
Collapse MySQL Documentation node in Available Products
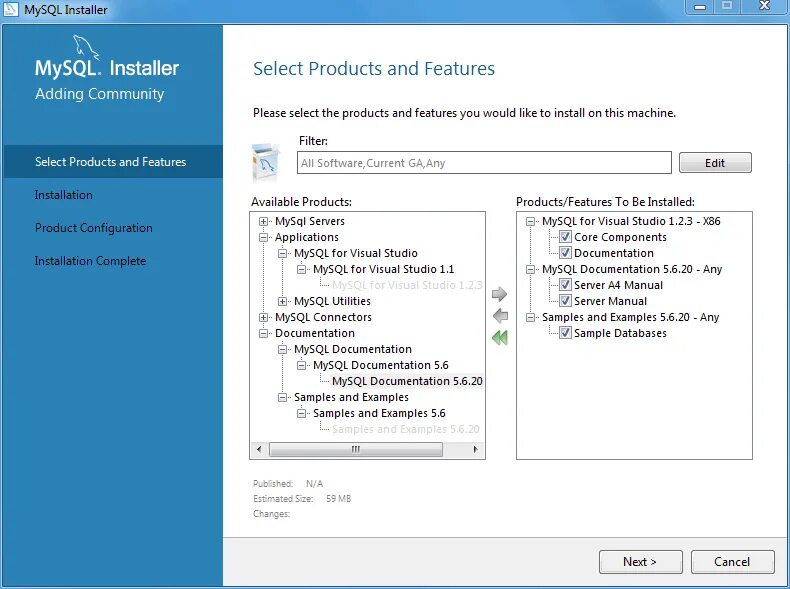point(283,349)
